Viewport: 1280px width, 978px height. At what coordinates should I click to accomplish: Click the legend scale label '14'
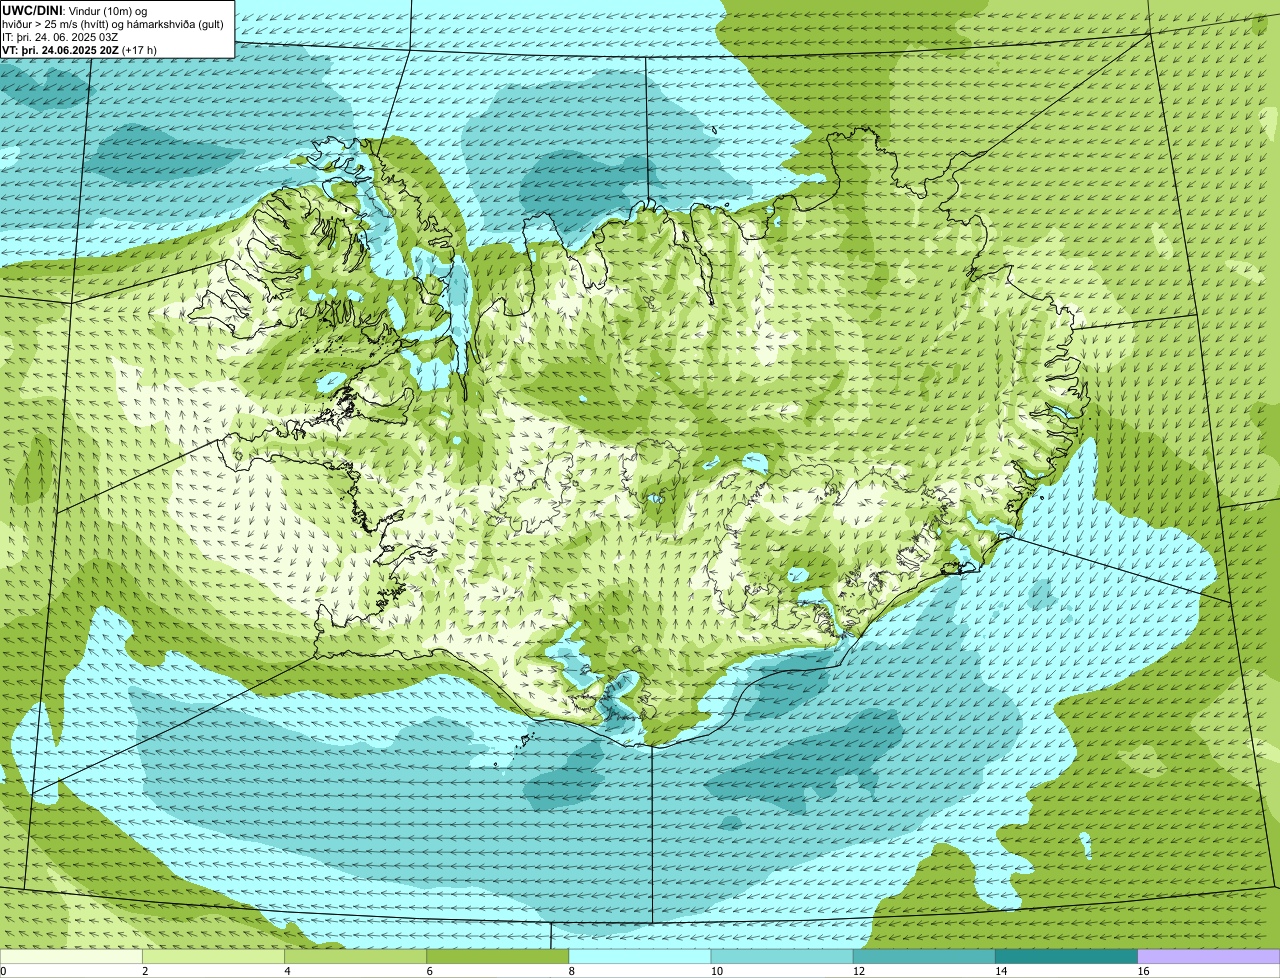click(1001, 971)
